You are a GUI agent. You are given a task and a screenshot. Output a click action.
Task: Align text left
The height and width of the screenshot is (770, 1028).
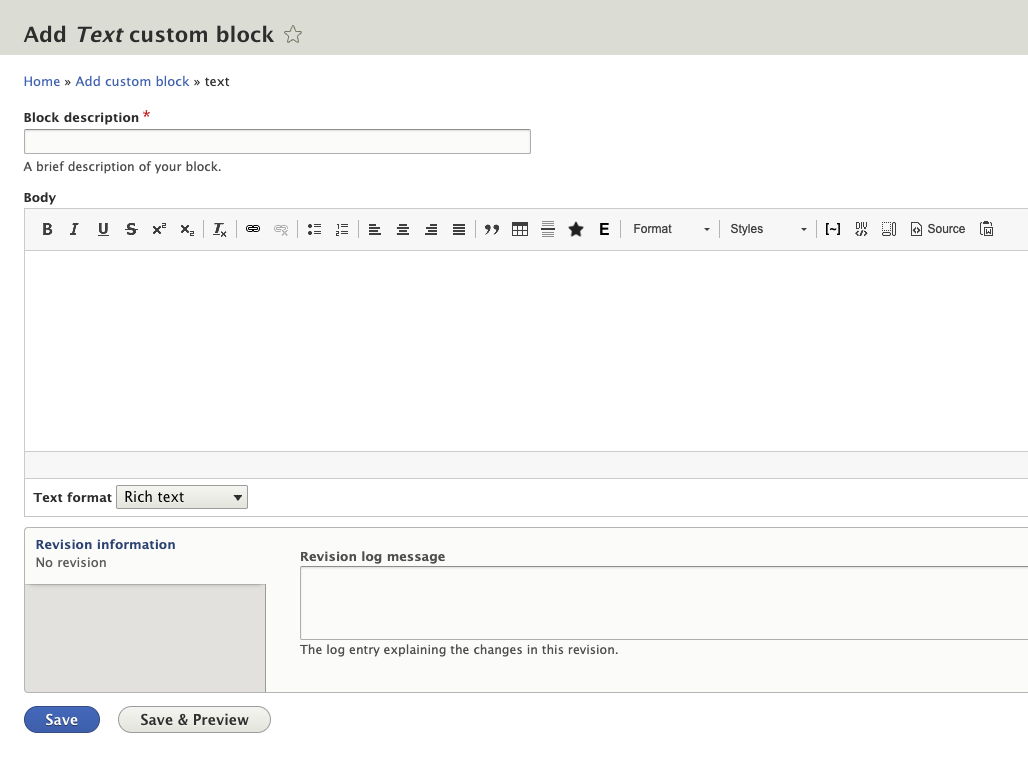click(375, 229)
